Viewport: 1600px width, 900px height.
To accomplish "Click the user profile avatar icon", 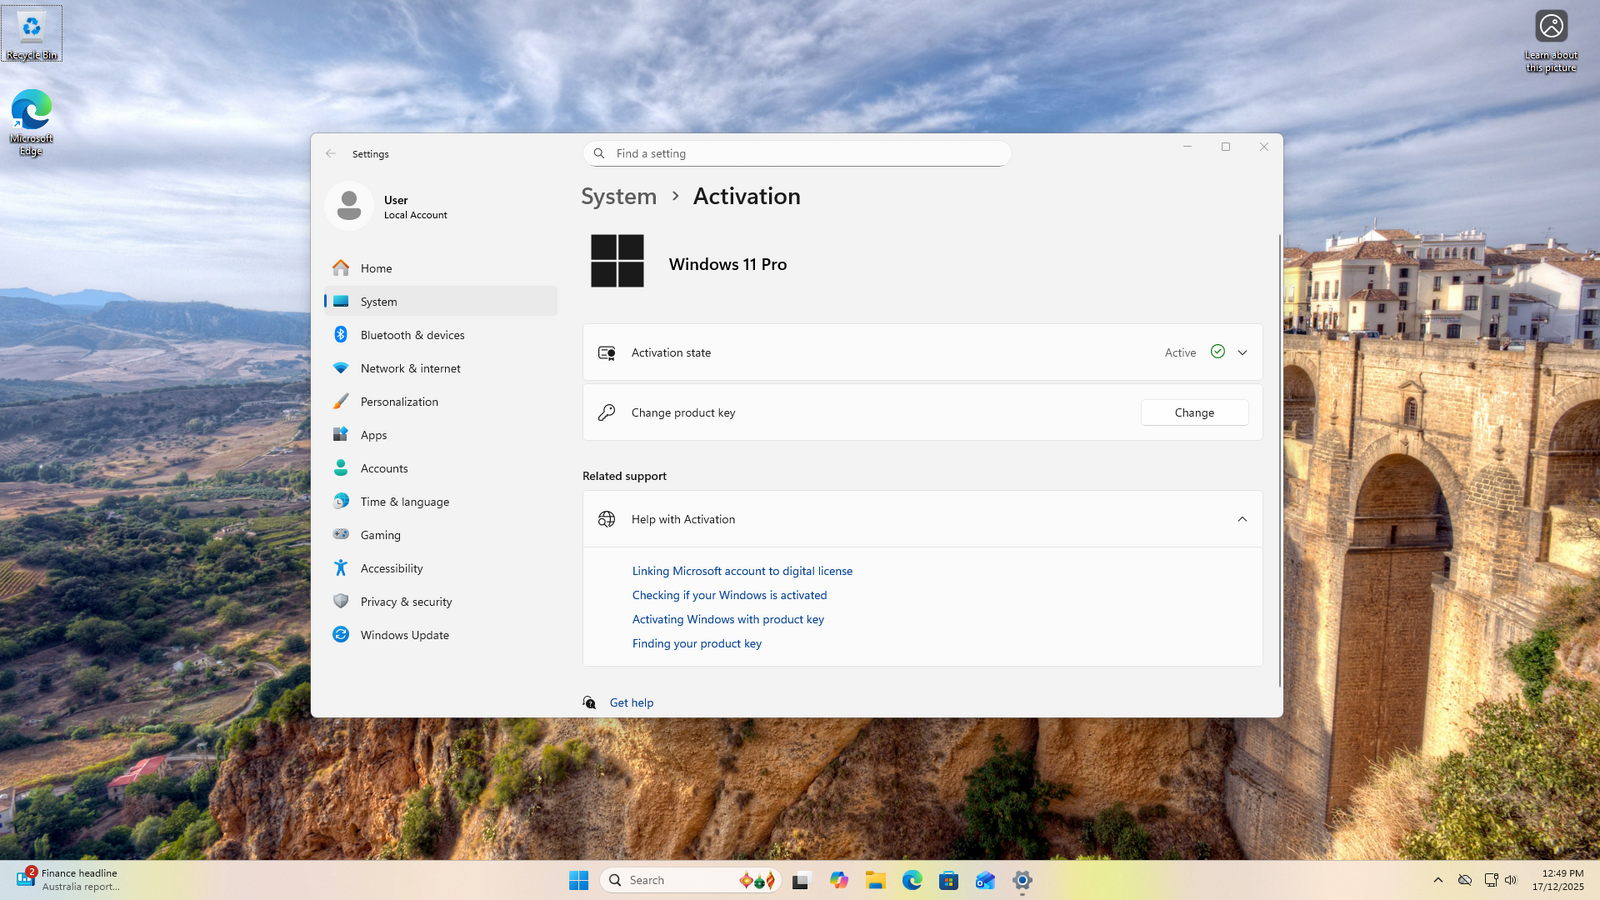I will [x=349, y=206].
